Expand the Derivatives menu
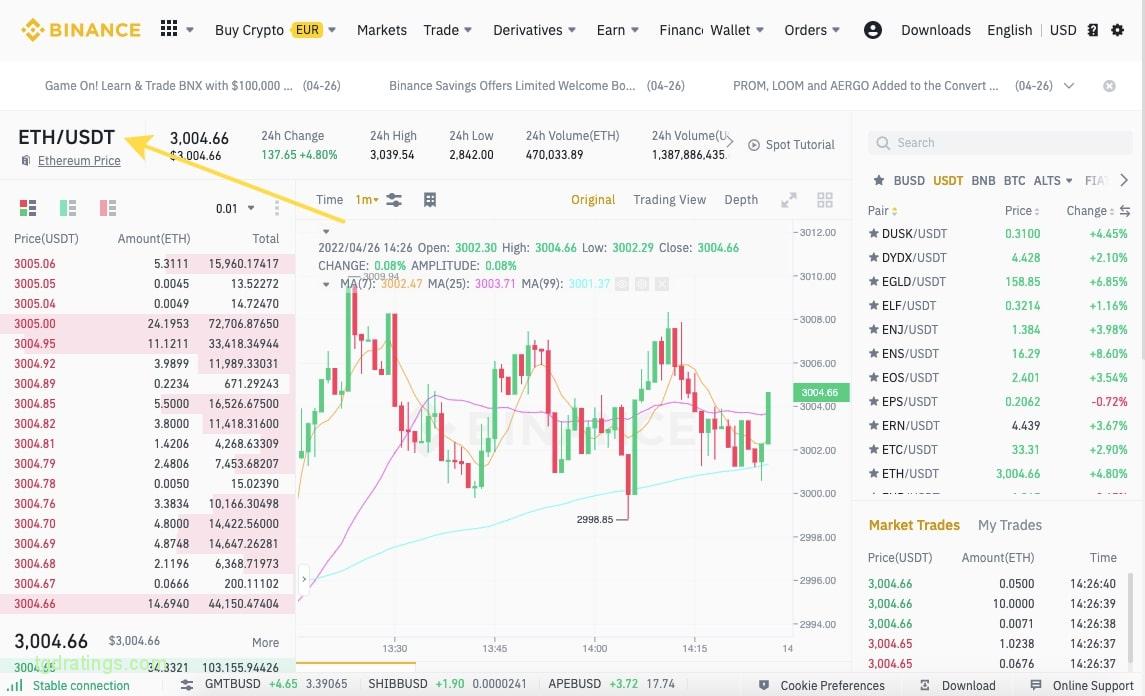Image resolution: width=1145 pixels, height=696 pixels. (535, 30)
